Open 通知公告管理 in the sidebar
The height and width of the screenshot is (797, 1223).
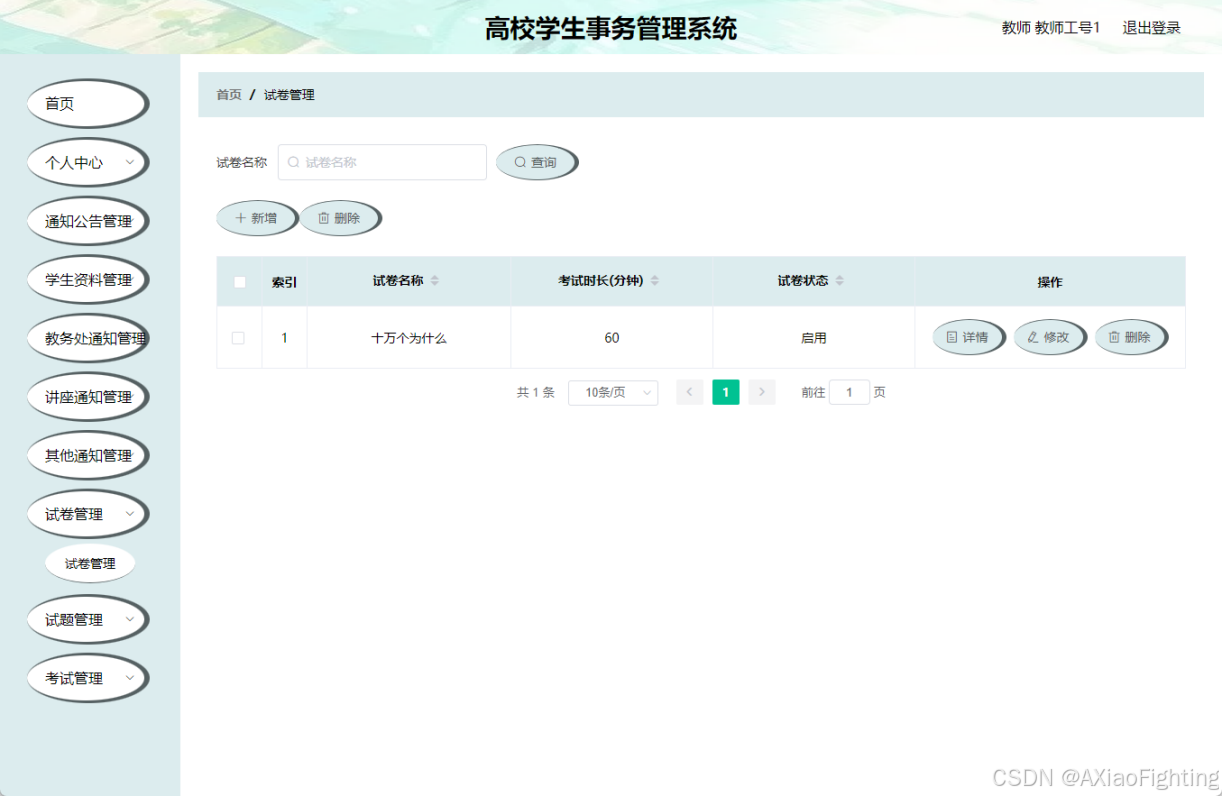click(x=87, y=221)
